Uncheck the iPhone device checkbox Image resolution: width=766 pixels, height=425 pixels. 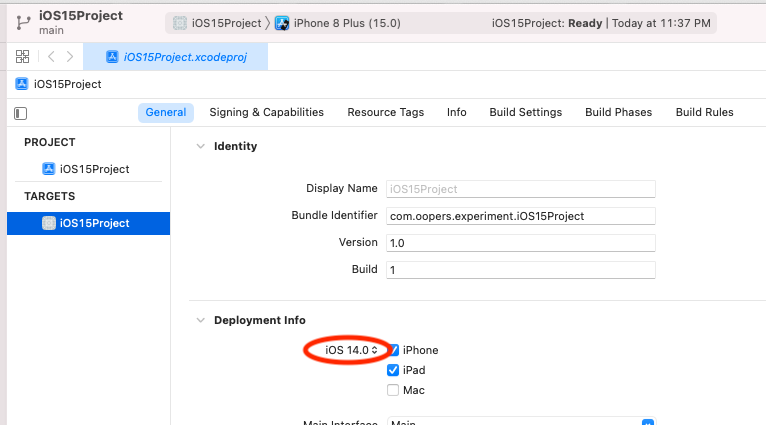coord(393,350)
